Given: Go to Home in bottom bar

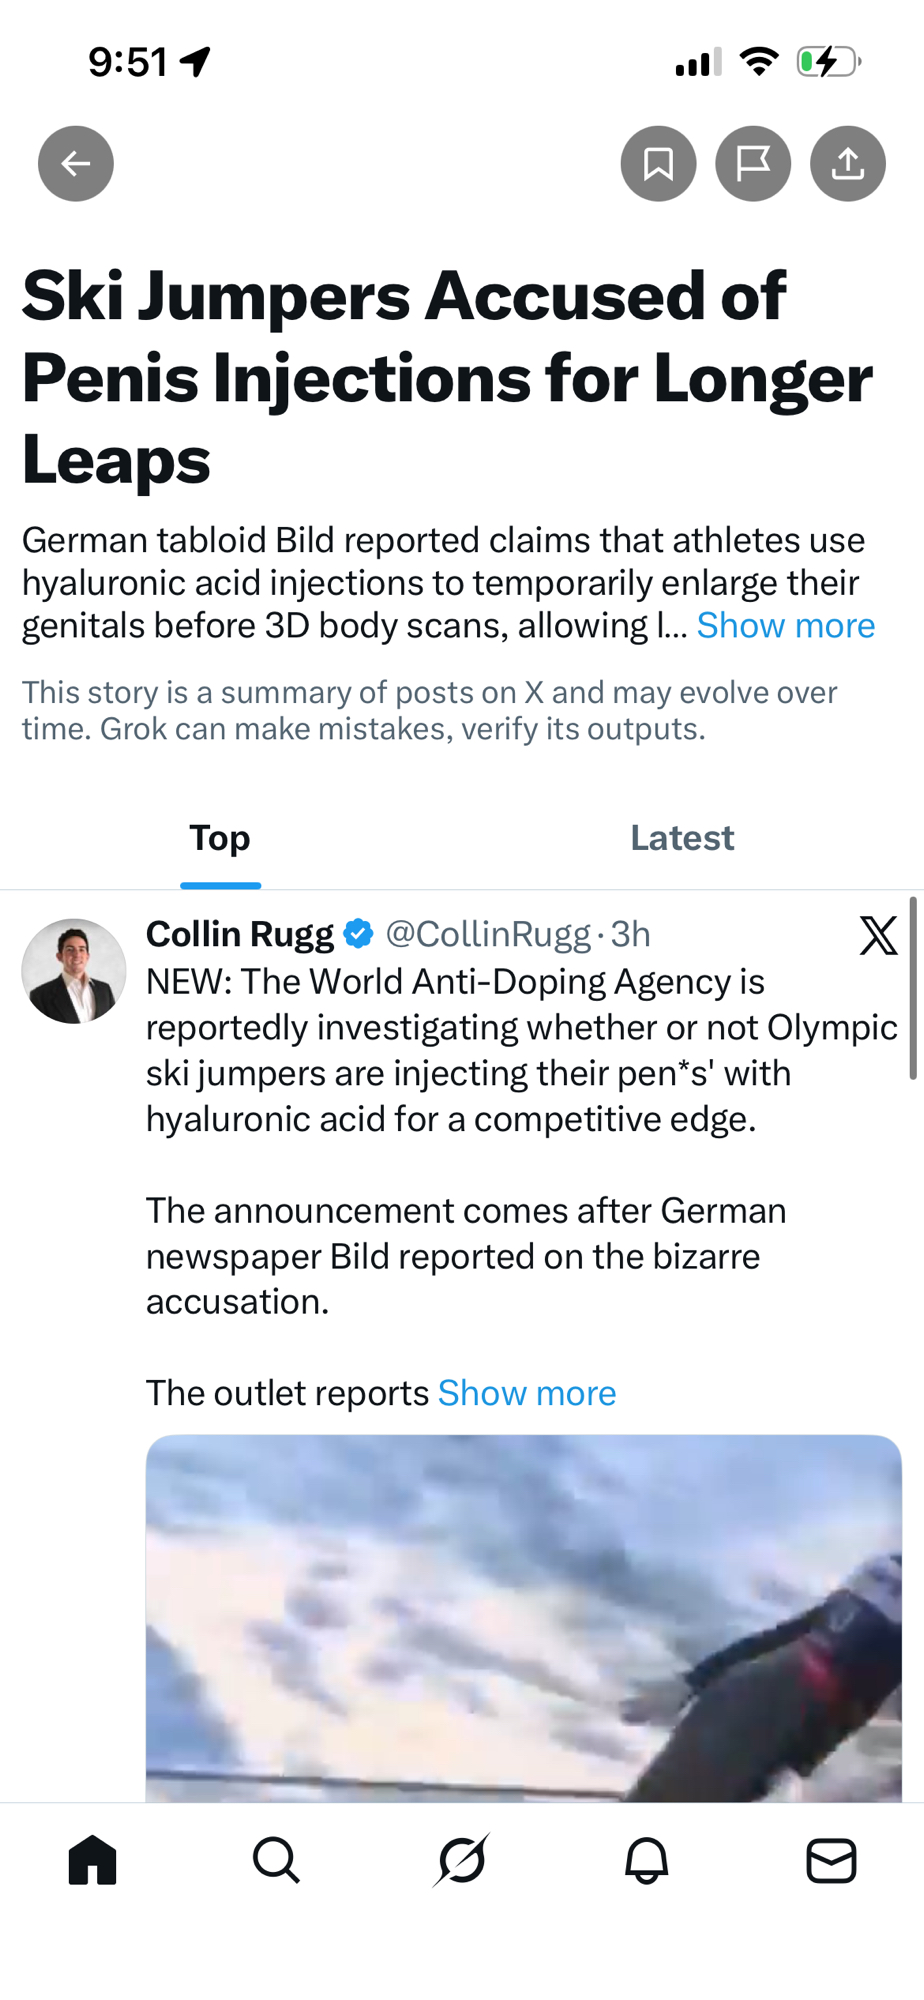Looking at the screenshot, I should click(93, 1860).
